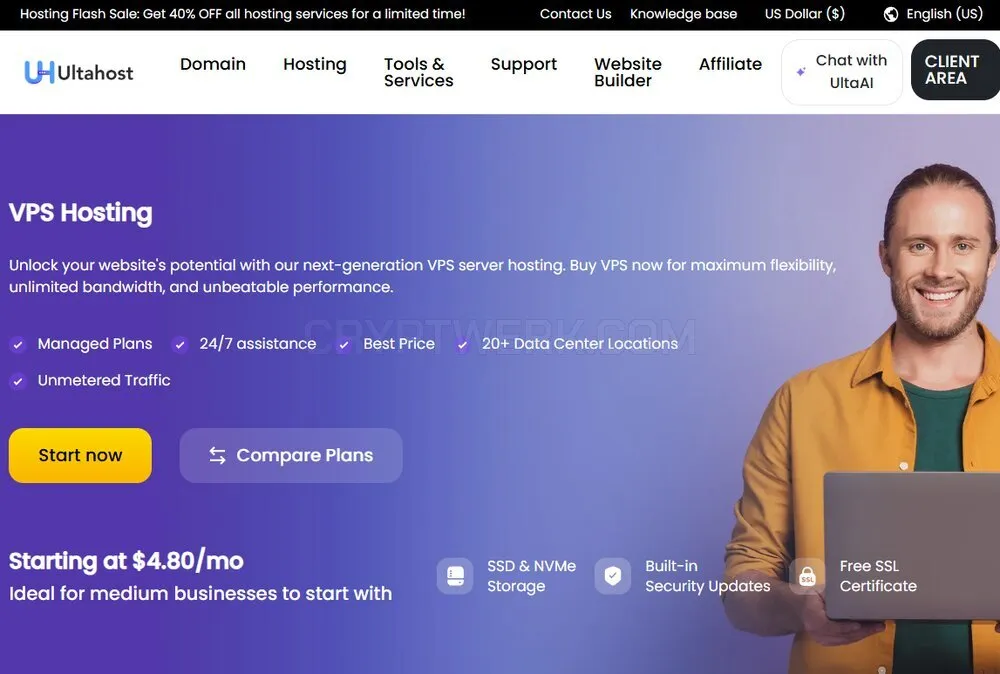
Task: Click the SSD & NVMe Storage label
Action: (x=531, y=576)
